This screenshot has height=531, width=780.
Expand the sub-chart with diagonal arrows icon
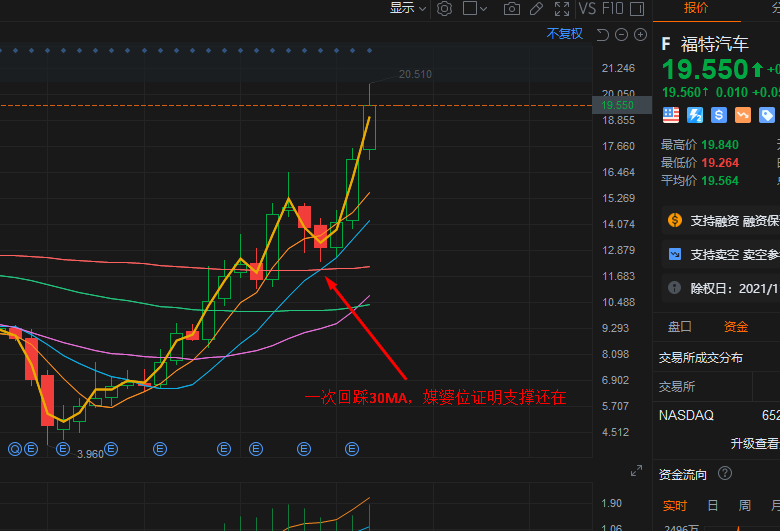636,471
